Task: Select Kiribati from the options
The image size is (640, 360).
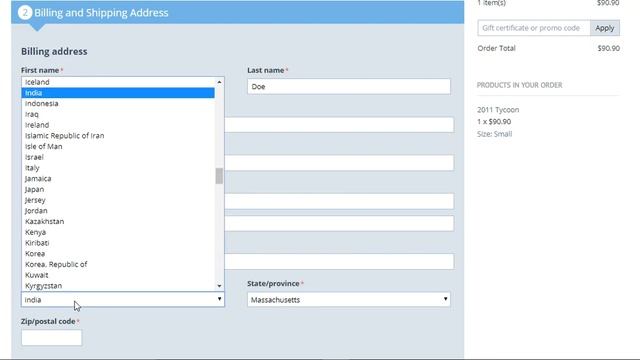Action: click(x=118, y=243)
